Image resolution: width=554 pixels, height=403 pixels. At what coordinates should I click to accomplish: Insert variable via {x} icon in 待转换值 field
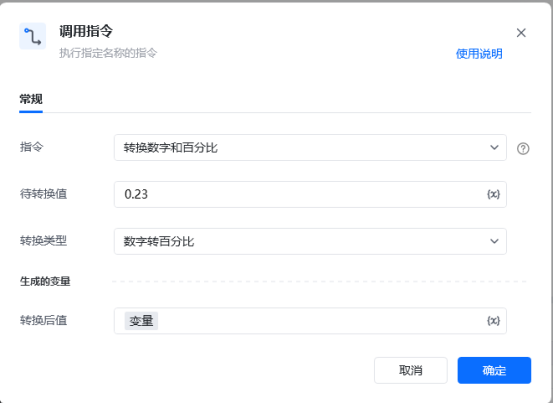pyautogui.click(x=493, y=194)
